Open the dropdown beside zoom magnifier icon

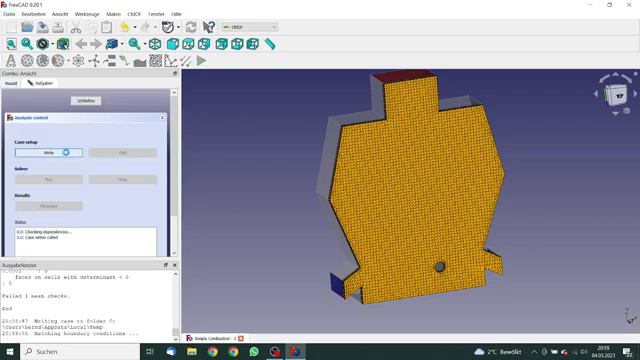coord(145,44)
